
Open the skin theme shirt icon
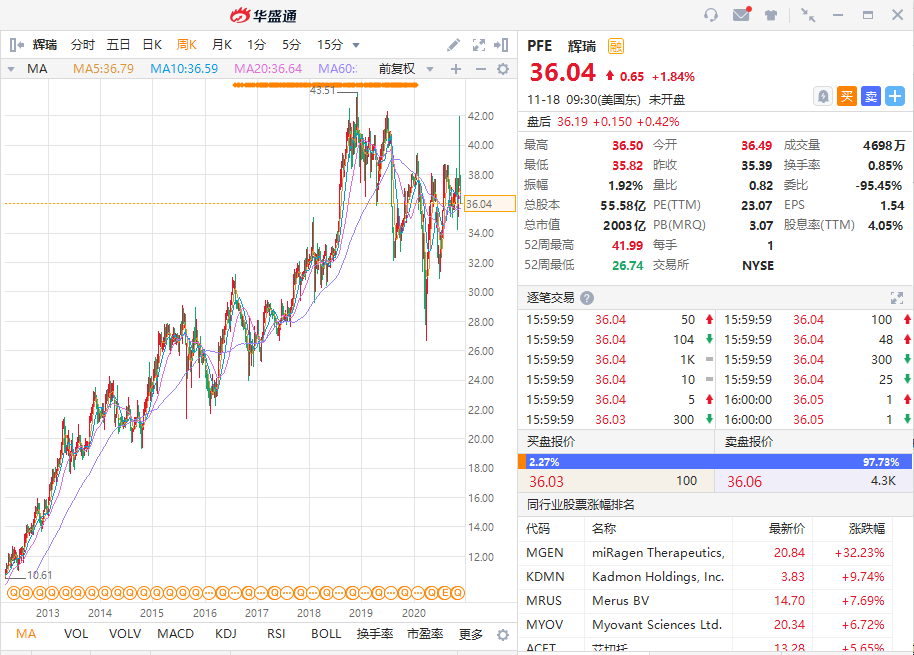(x=771, y=15)
